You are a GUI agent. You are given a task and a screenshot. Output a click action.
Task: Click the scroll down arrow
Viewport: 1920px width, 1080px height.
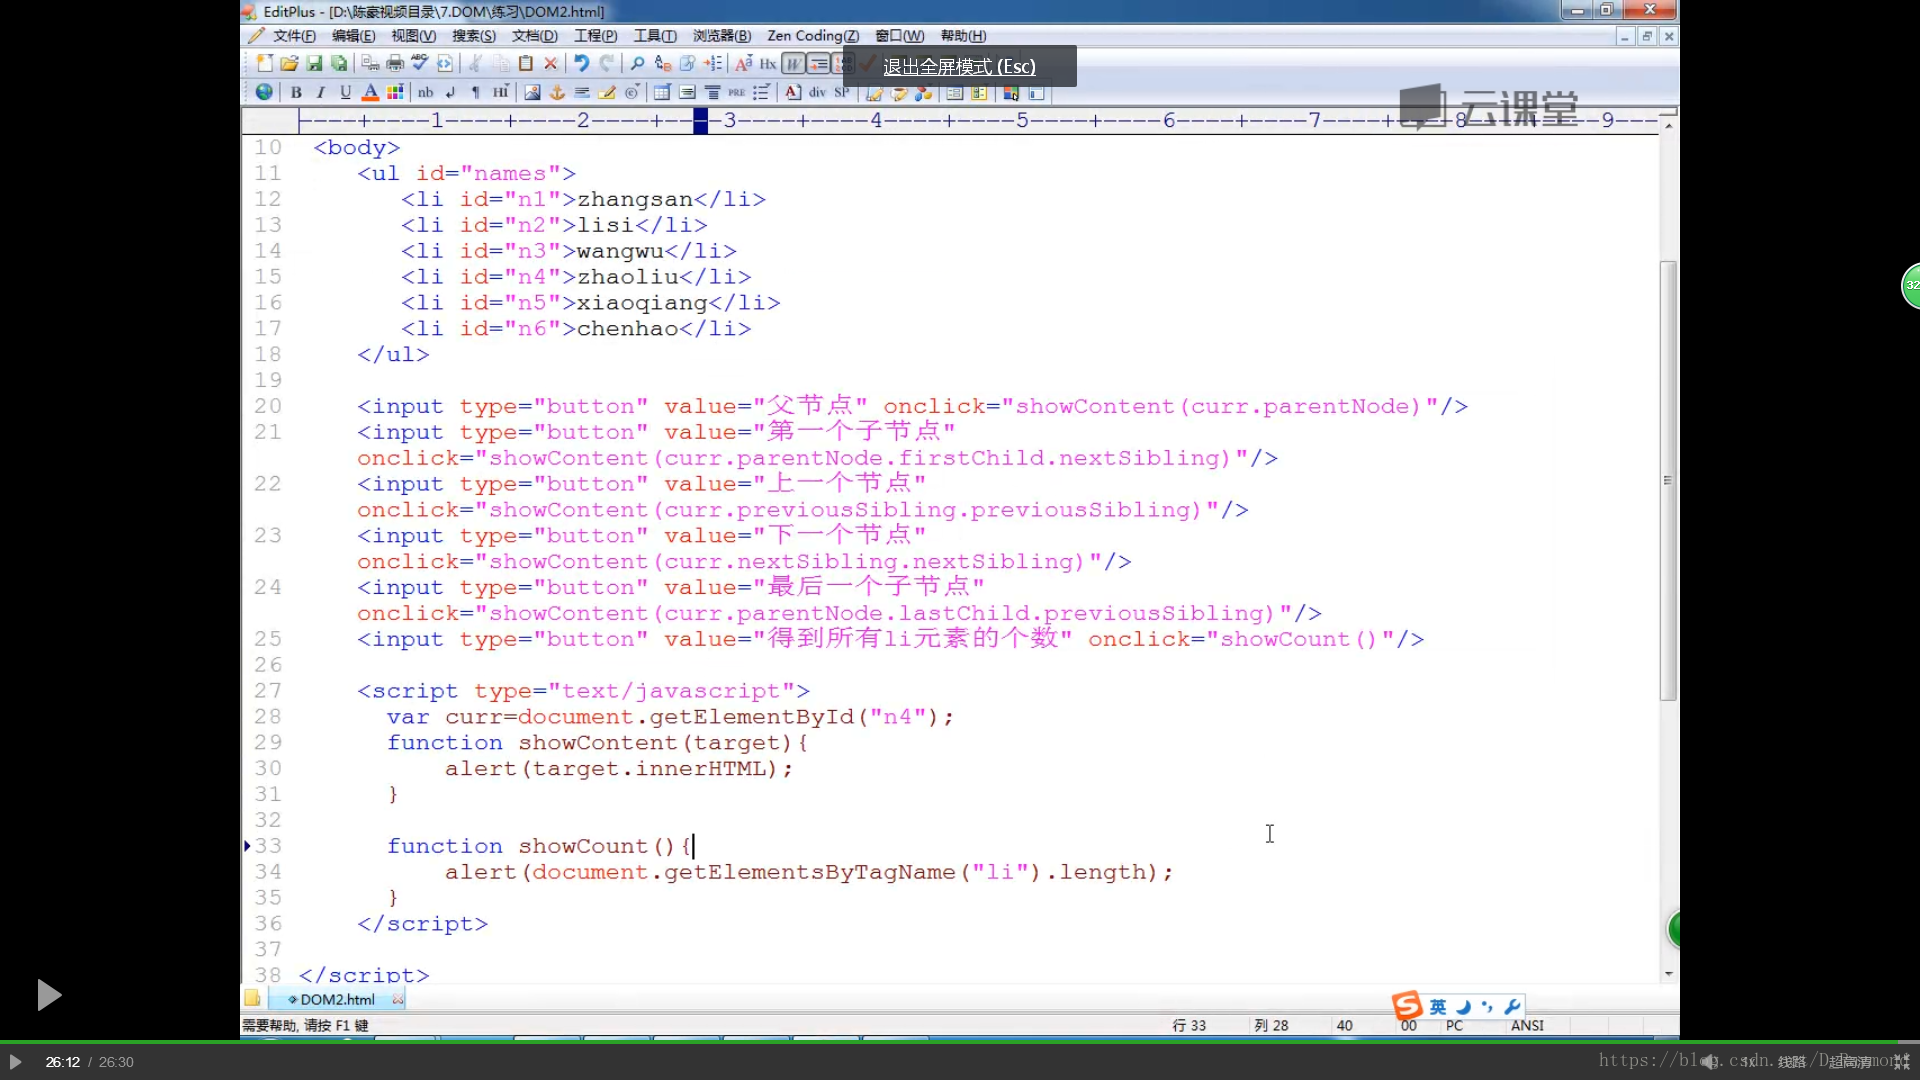click(1668, 974)
